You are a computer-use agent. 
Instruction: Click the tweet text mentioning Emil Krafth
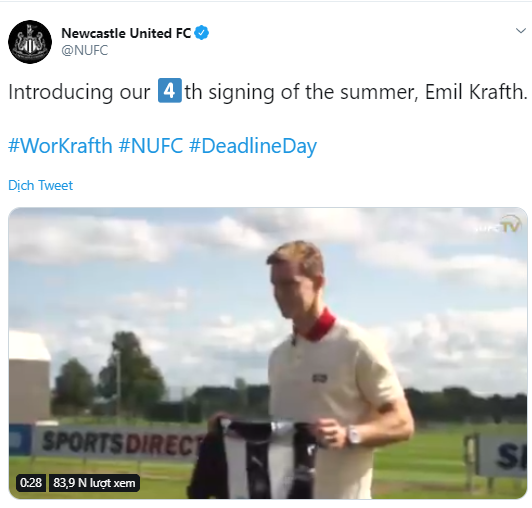[268, 92]
